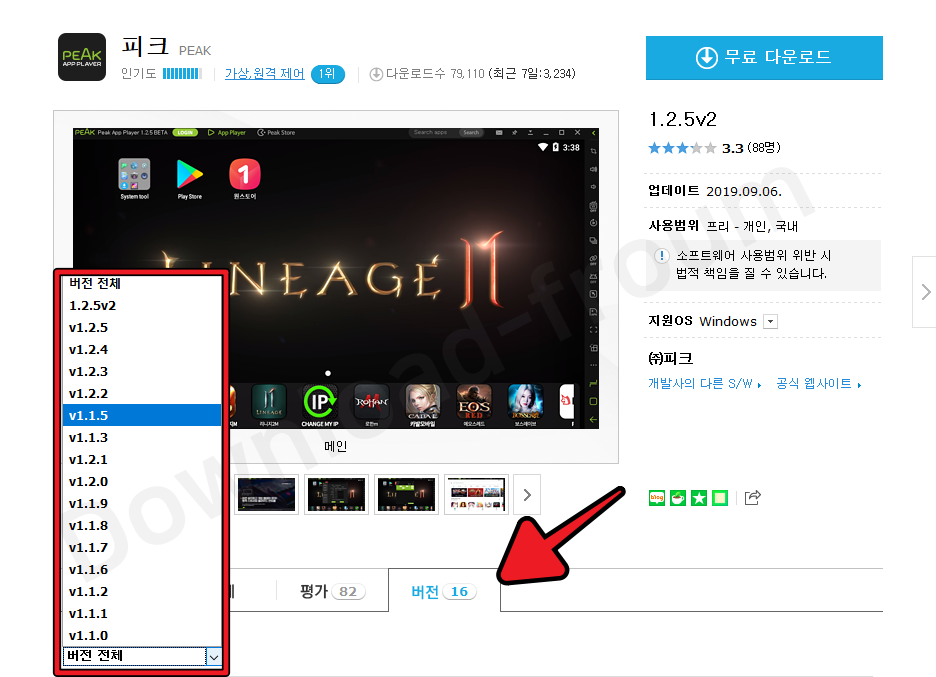The image size is (936, 677).
Task: Choose v1.2.2 in the version list
Action: pos(141,394)
